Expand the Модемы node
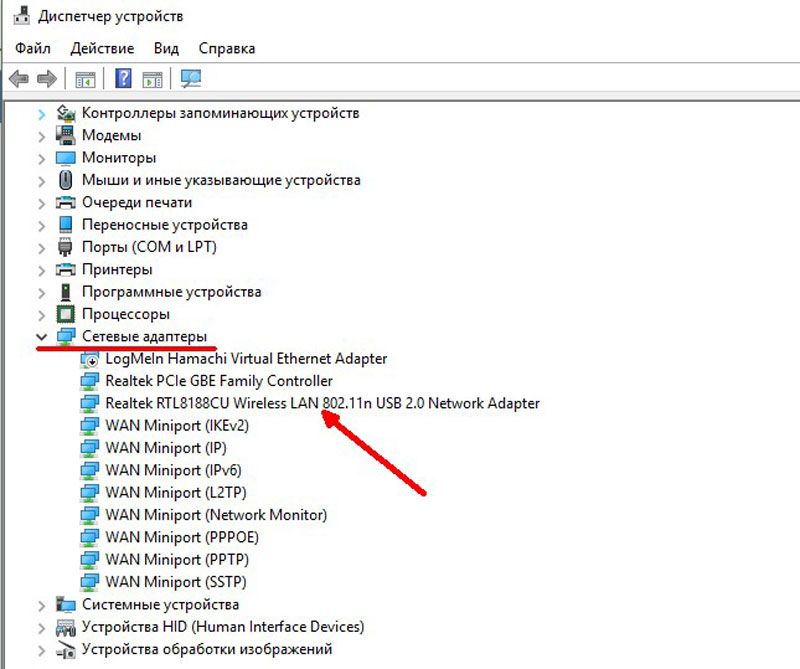This screenshot has height=669, width=800. (x=41, y=137)
